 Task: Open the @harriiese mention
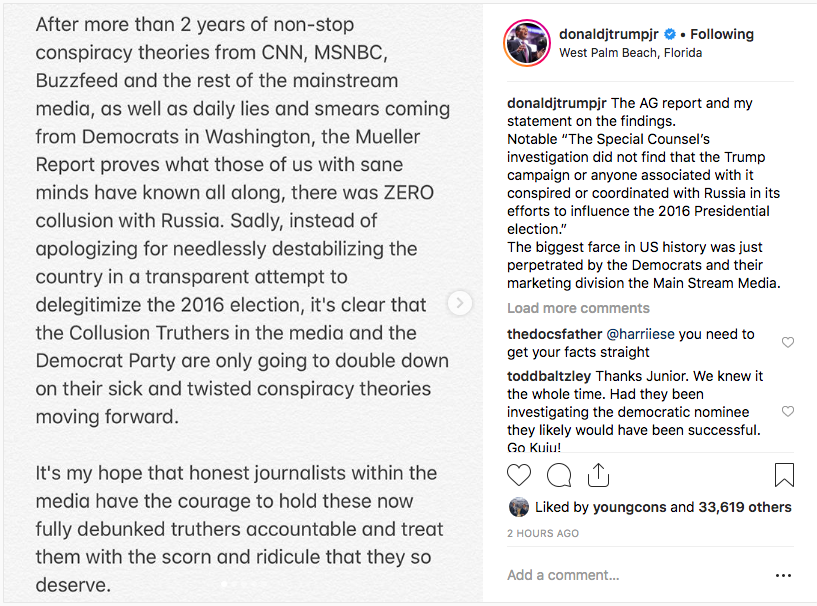(x=640, y=334)
